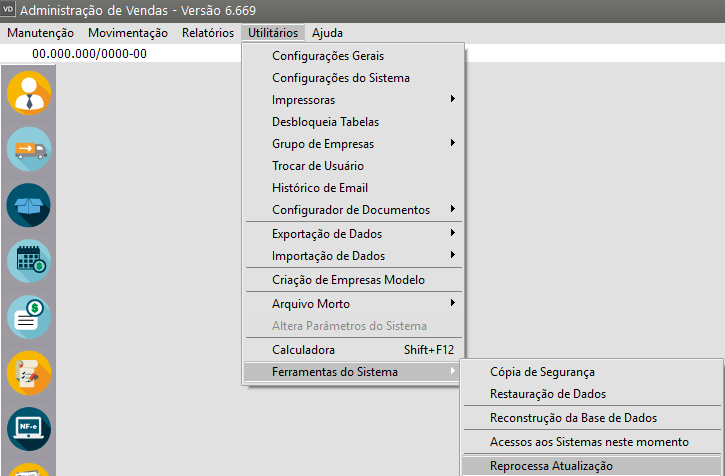This screenshot has width=725, height=476.
Task: Click the NF-e invoice icon
Action: pos(29,429)
